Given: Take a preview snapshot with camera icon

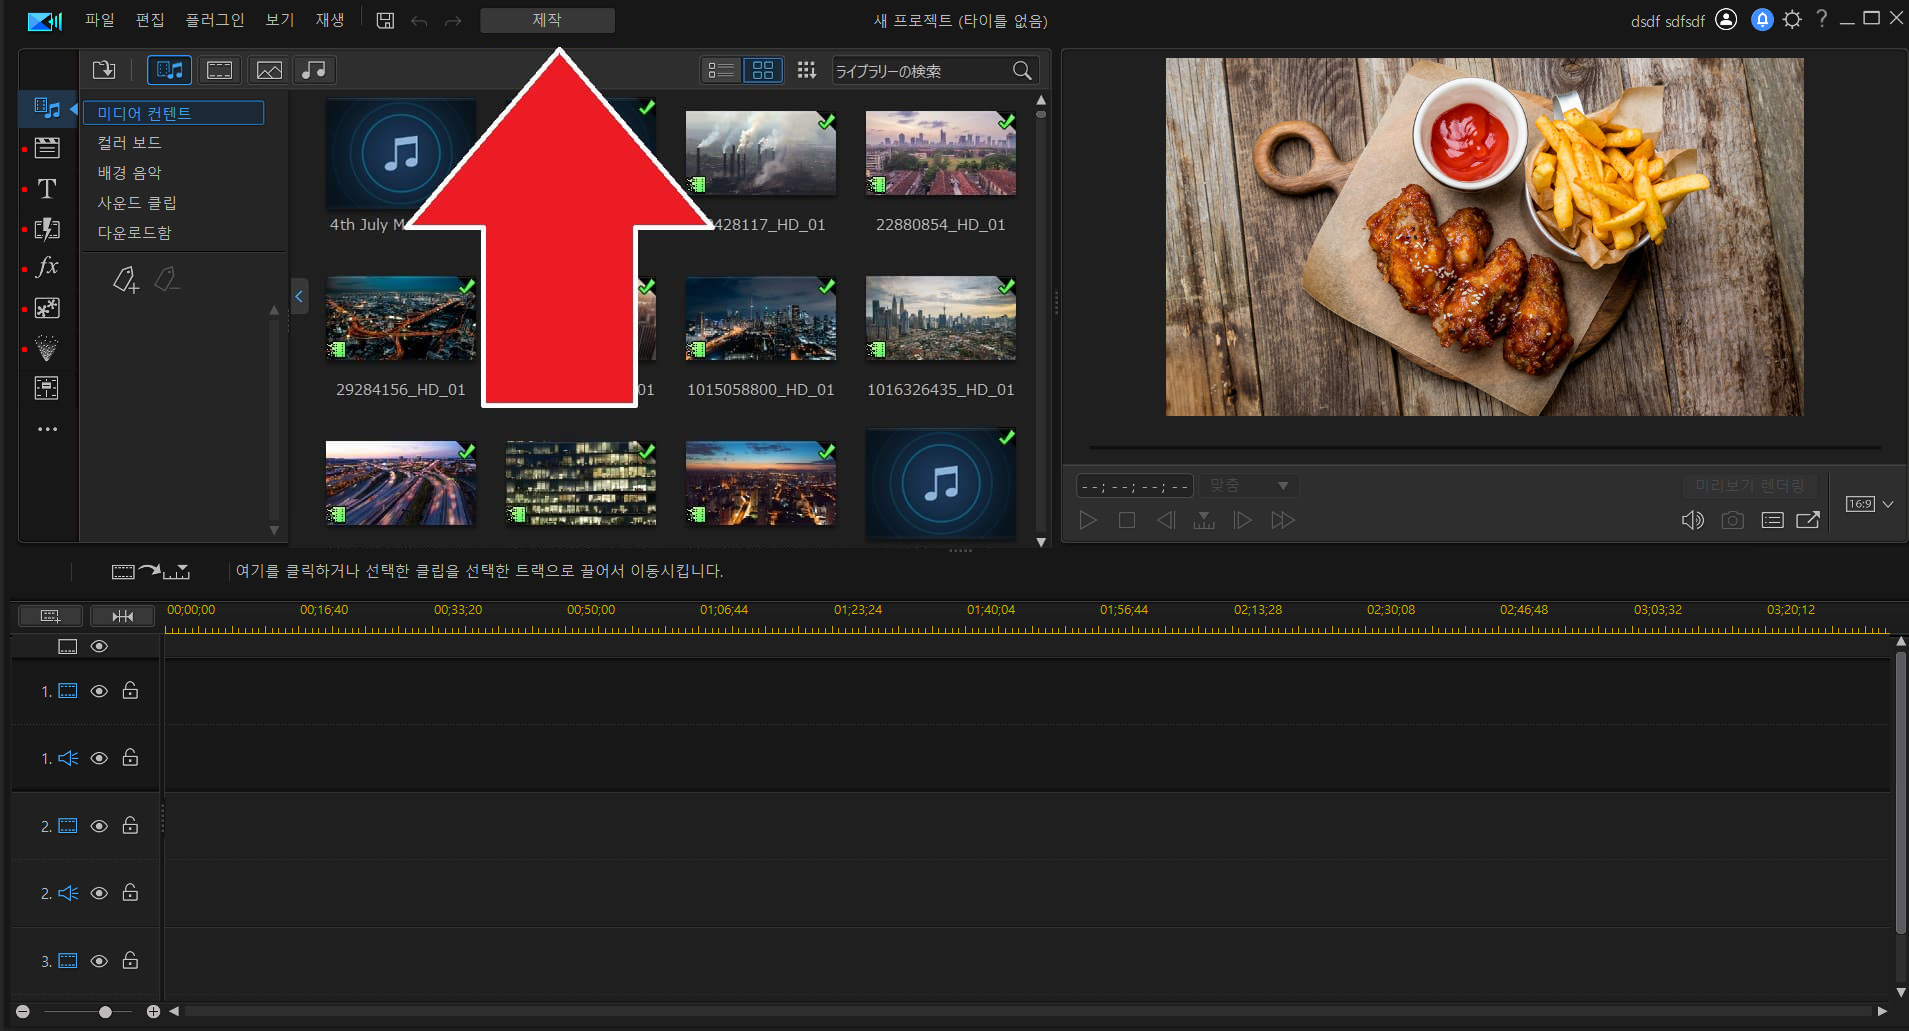Looking at the screenshot, I should click(1733, 520).
